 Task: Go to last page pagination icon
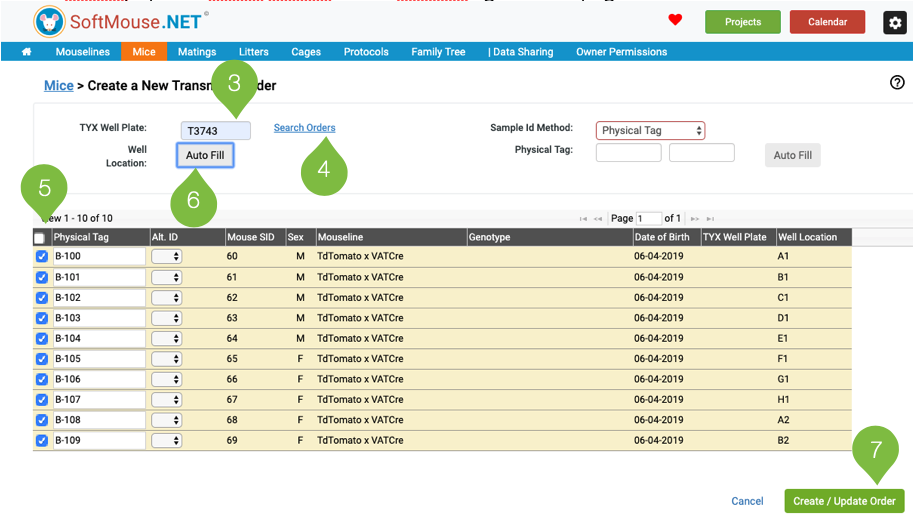(x=711, y=218)
